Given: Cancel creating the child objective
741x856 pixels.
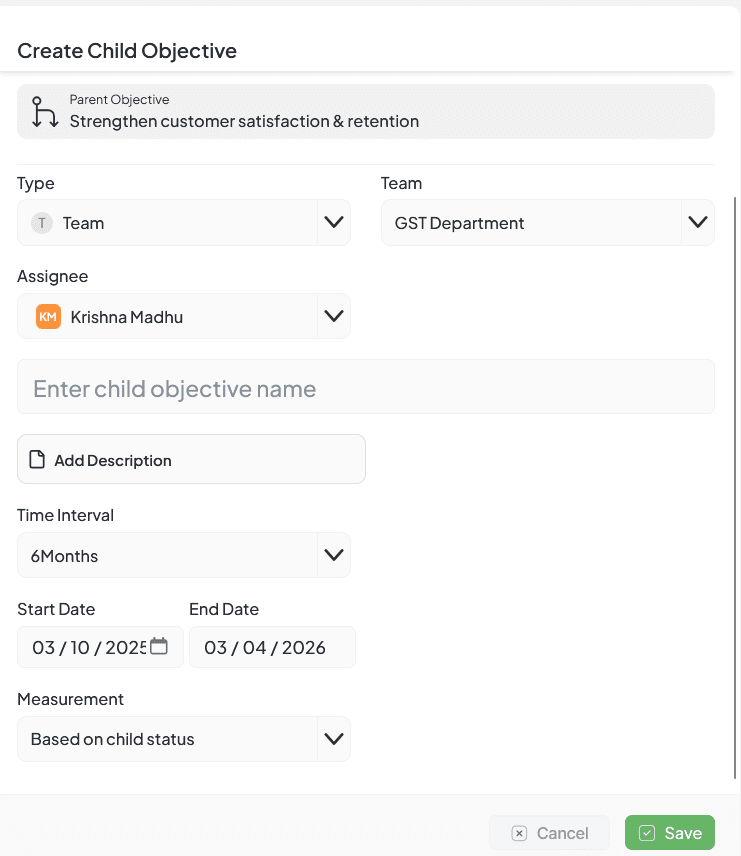Looking at the screenshot, I should pos(550,833).
